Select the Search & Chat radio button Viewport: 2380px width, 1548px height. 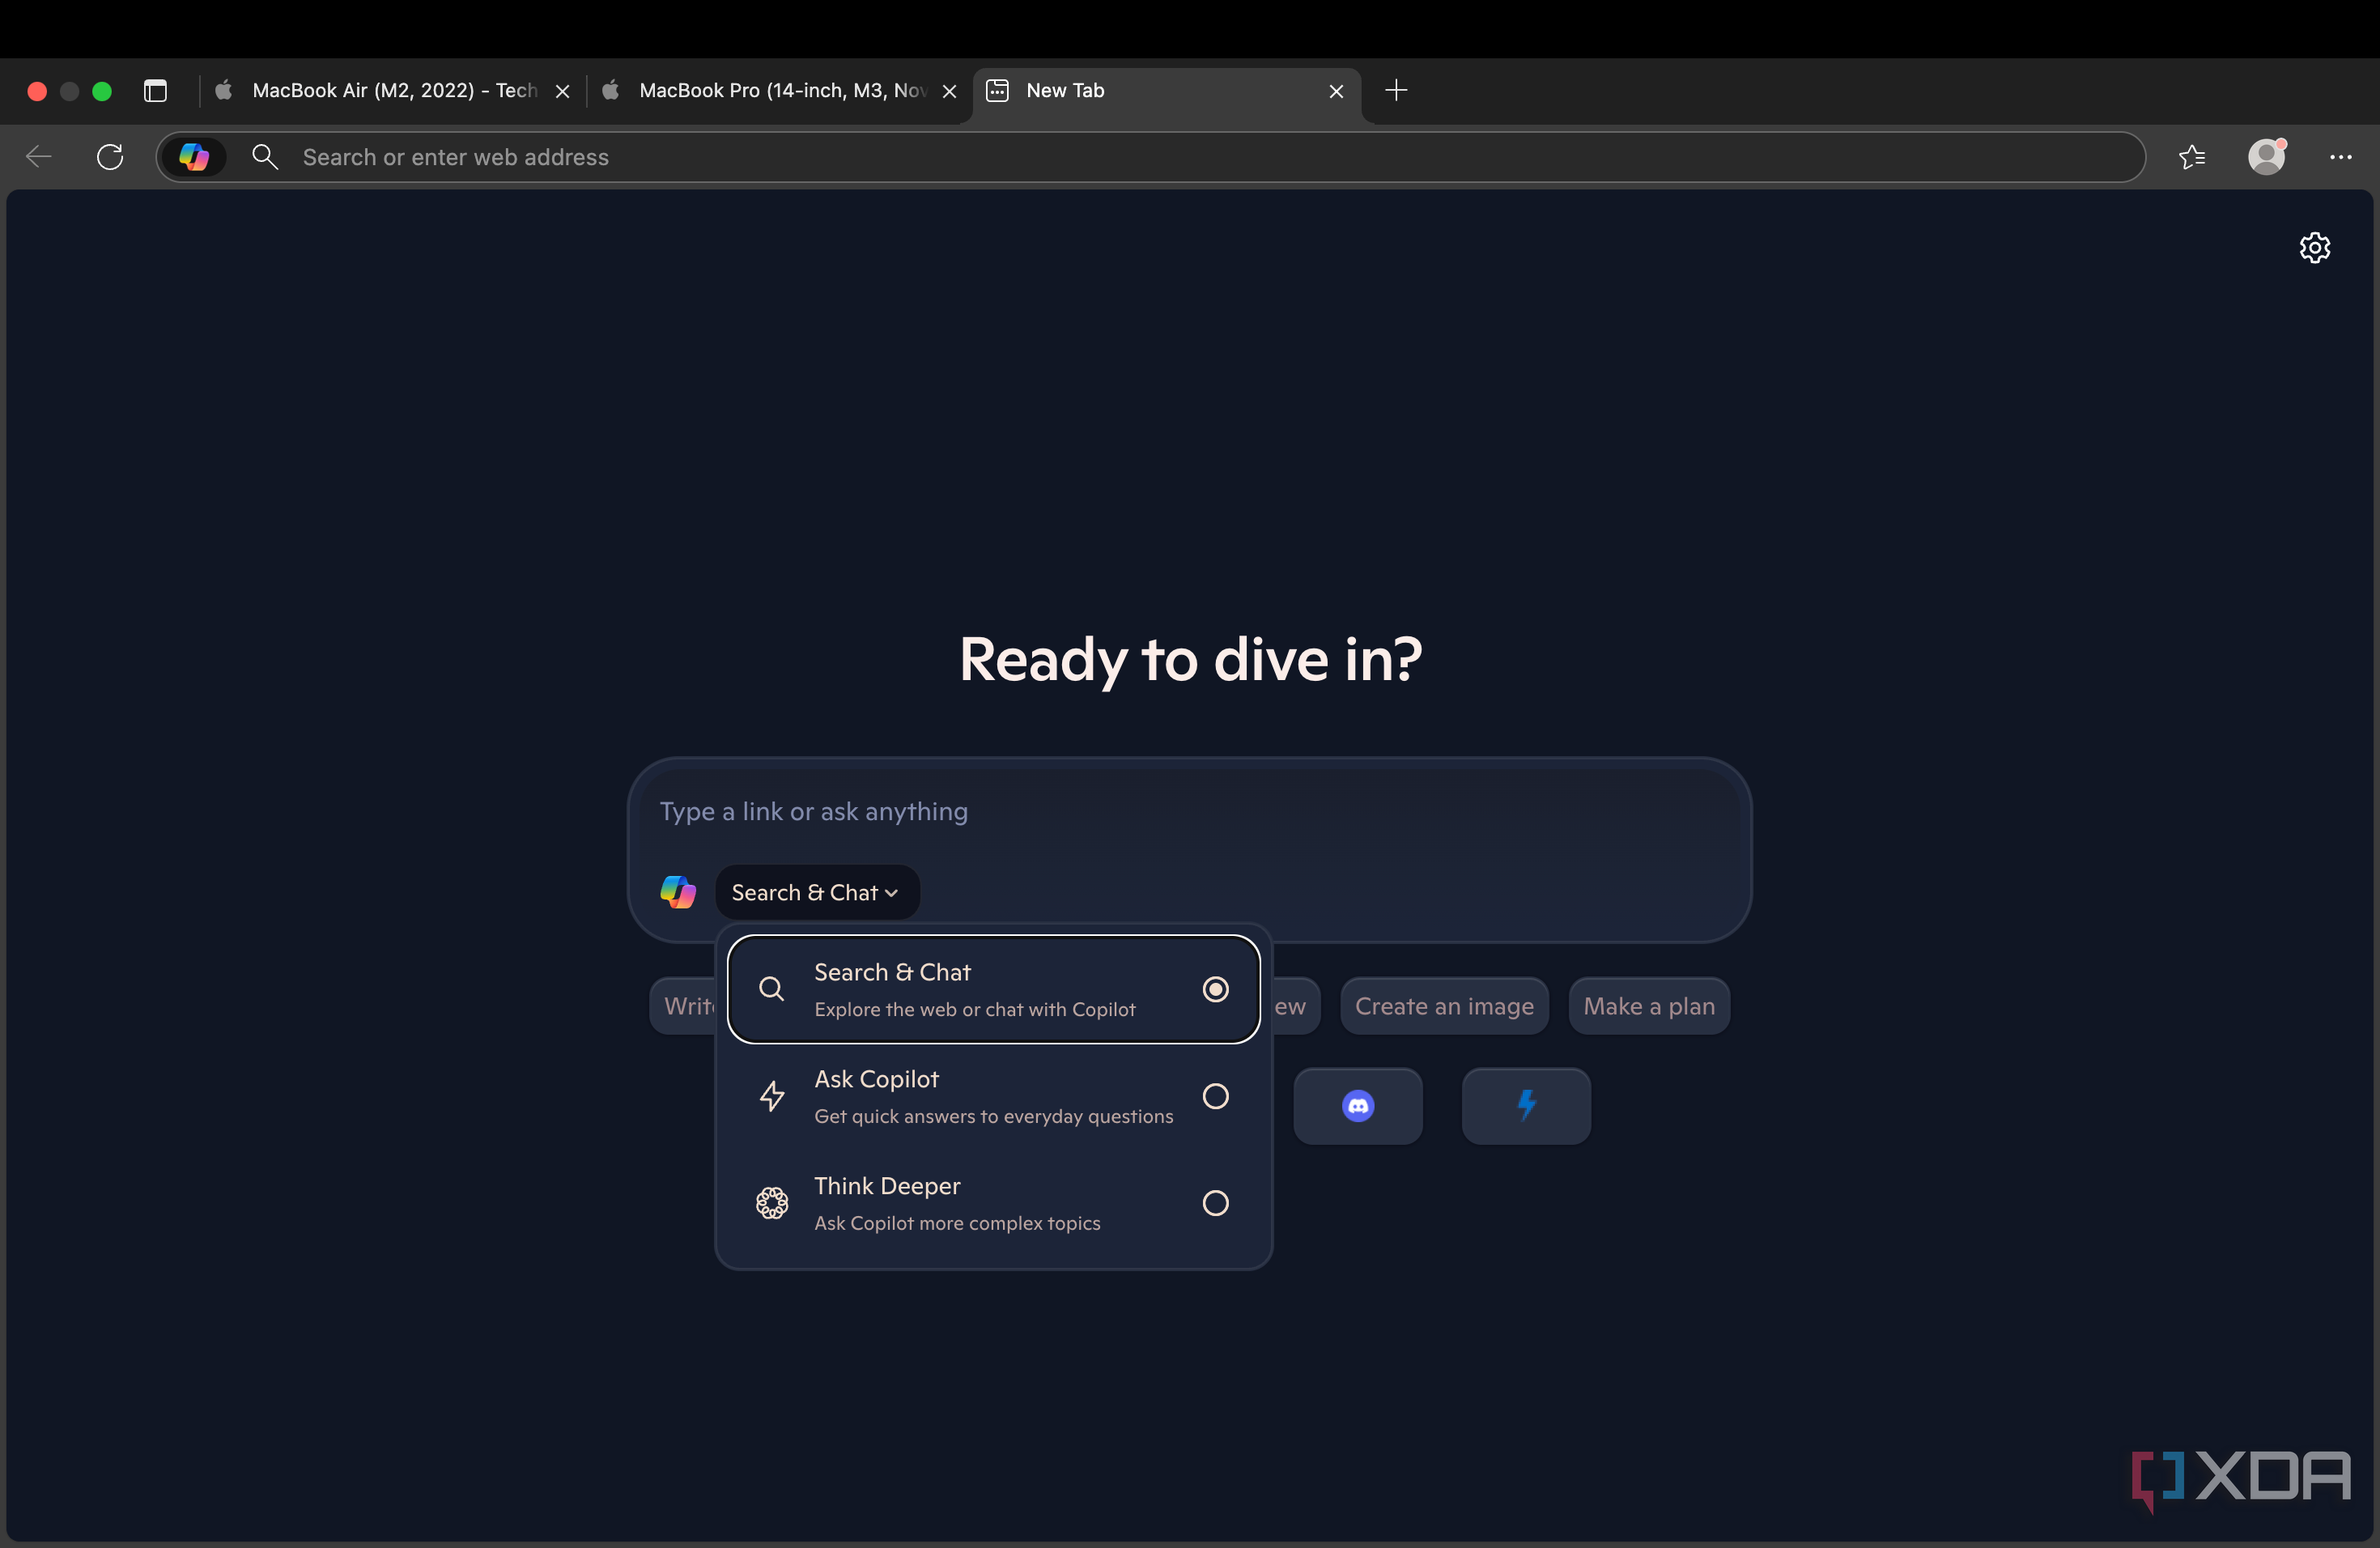1216,989
